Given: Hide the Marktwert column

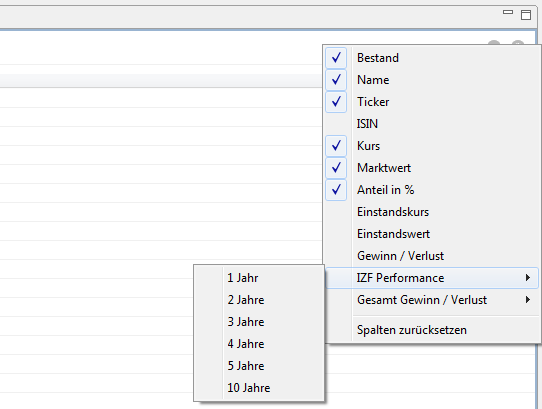Looking at the screenshot, I should coord(336,168).
